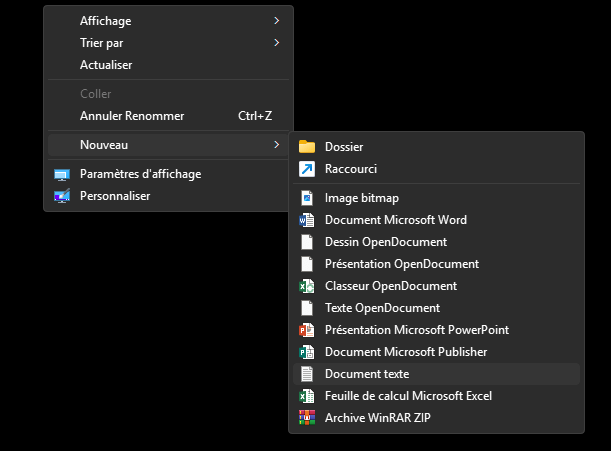611x451 pixels.
Task: Expand the Affichage submenu arrow
Action: point(277,21)
